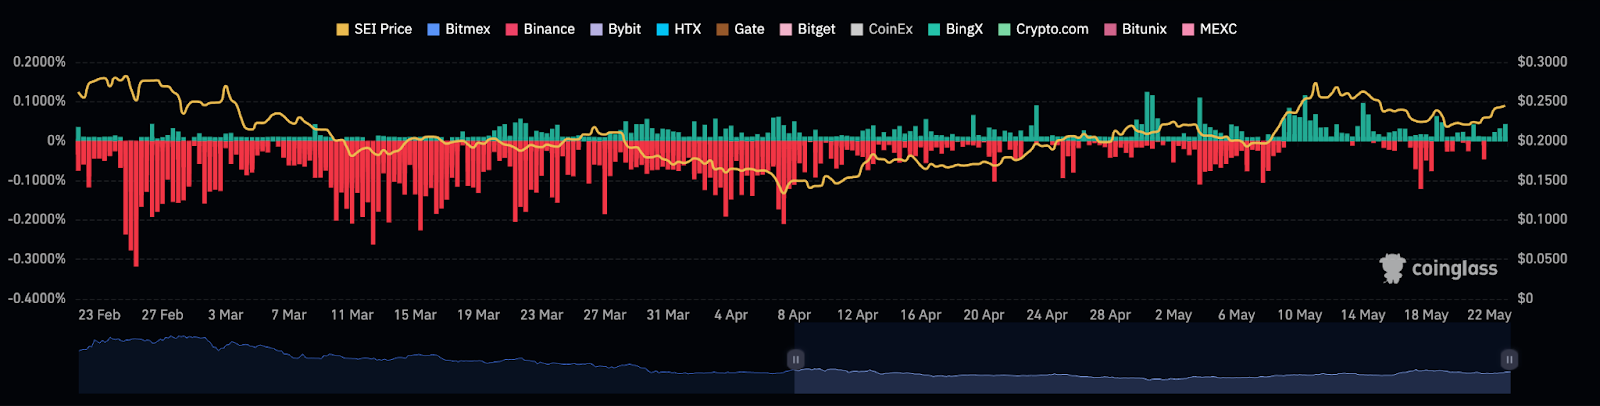Click the 23 Feb date axis label
This screenshot has width=1600, height=406.
pos(99,315)
